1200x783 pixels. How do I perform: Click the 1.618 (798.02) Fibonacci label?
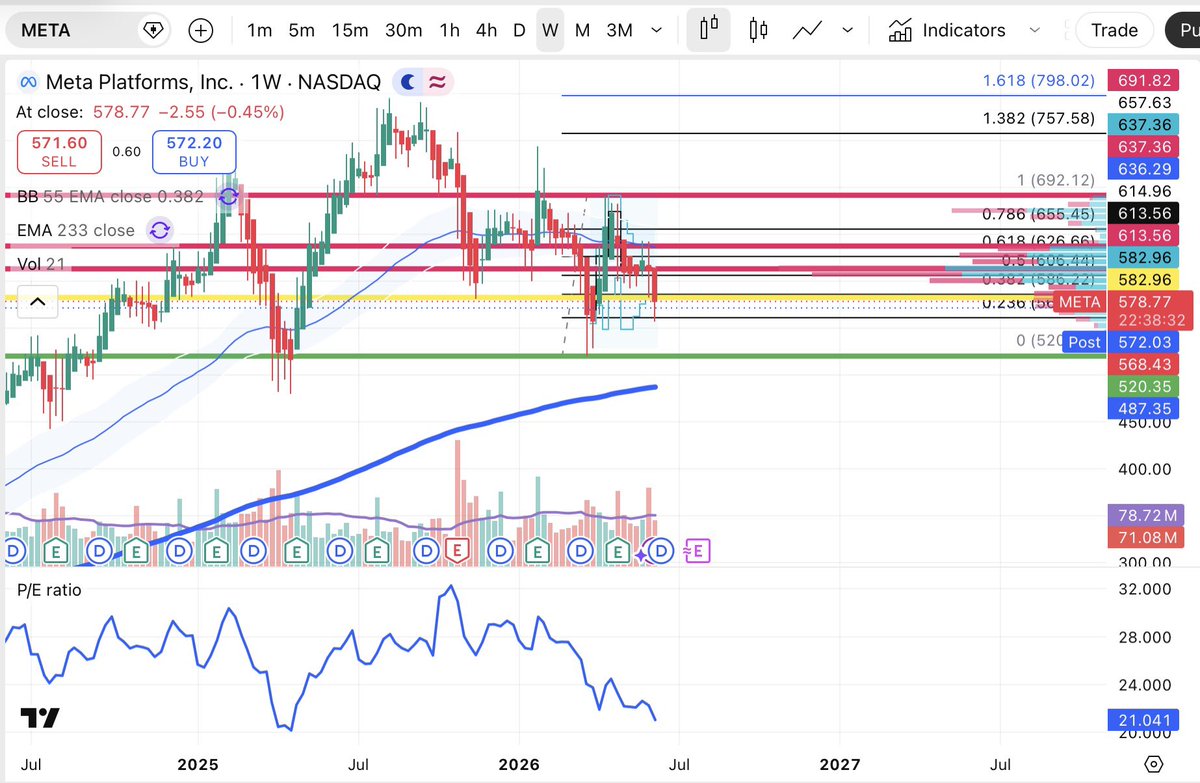click(x=1039, y=81)
